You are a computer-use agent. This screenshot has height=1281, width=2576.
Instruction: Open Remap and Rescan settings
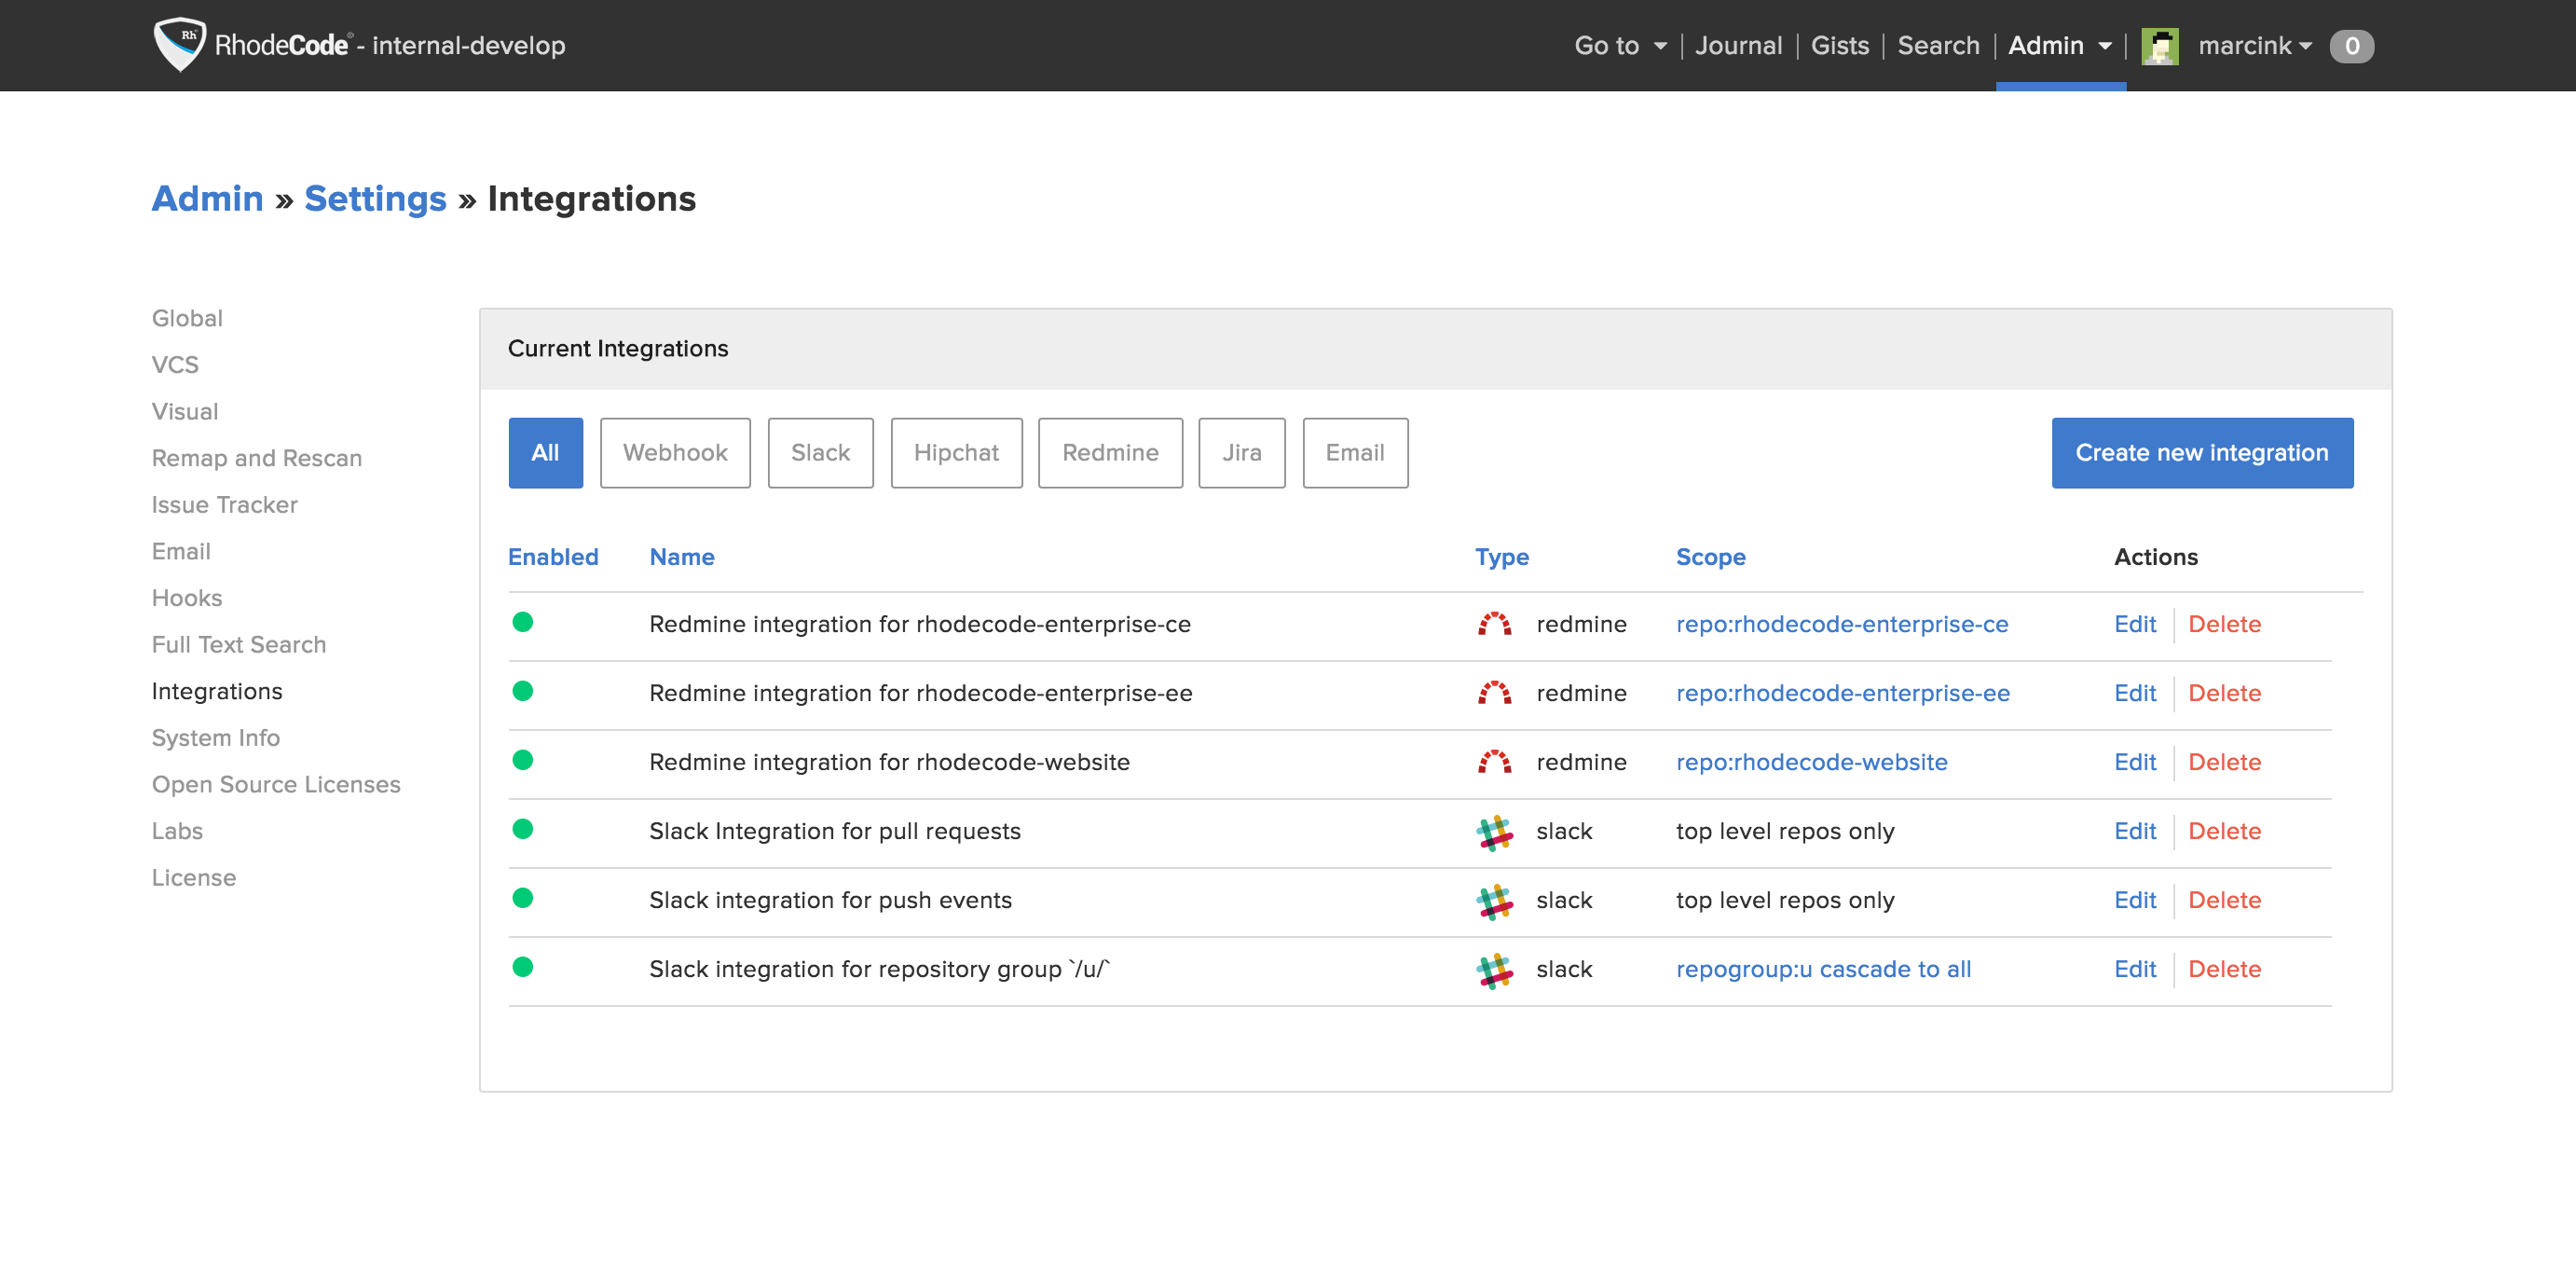click(257, 458)
